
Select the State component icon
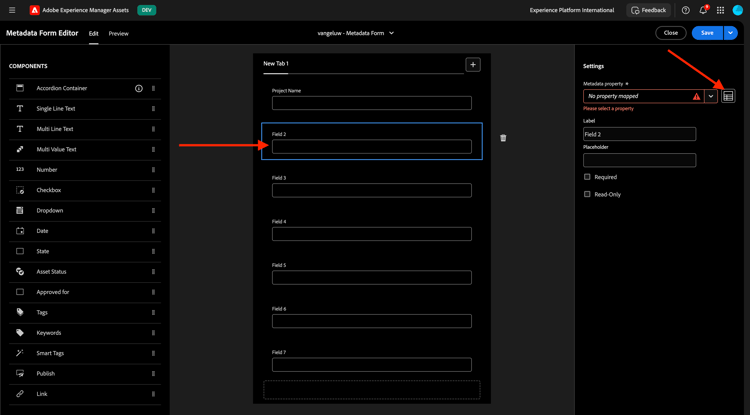click(x=20, y=251)
